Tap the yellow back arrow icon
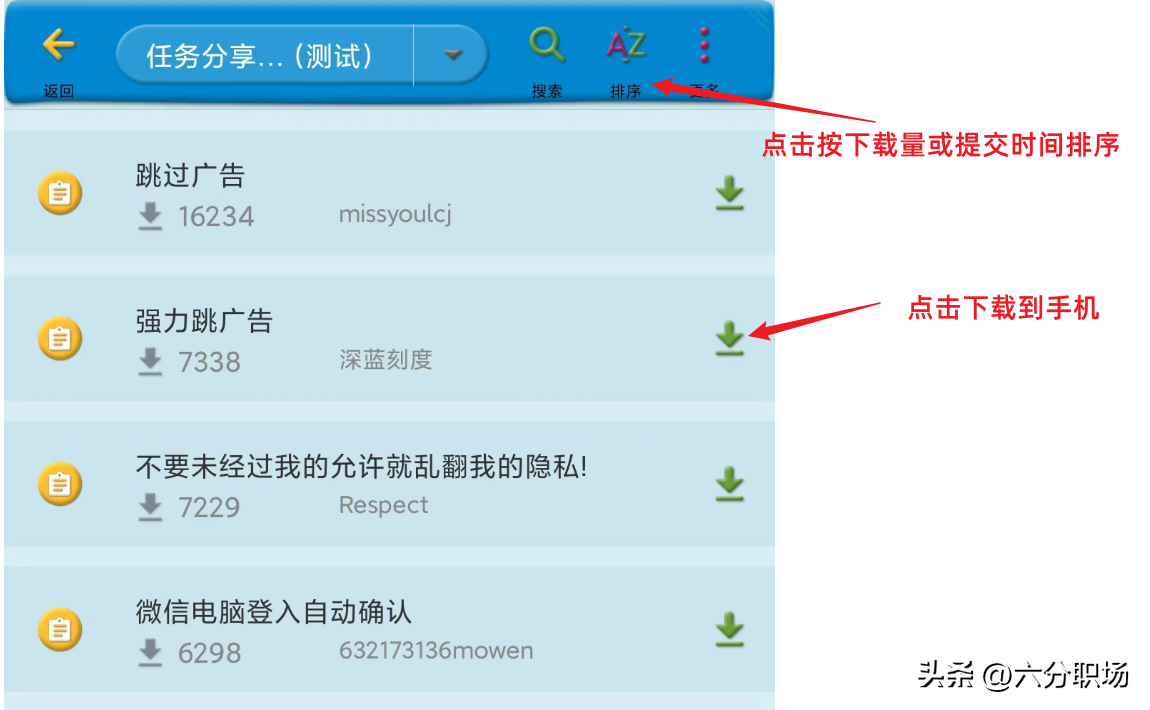The image size is (1150, 710). click(x=59, y=45)
